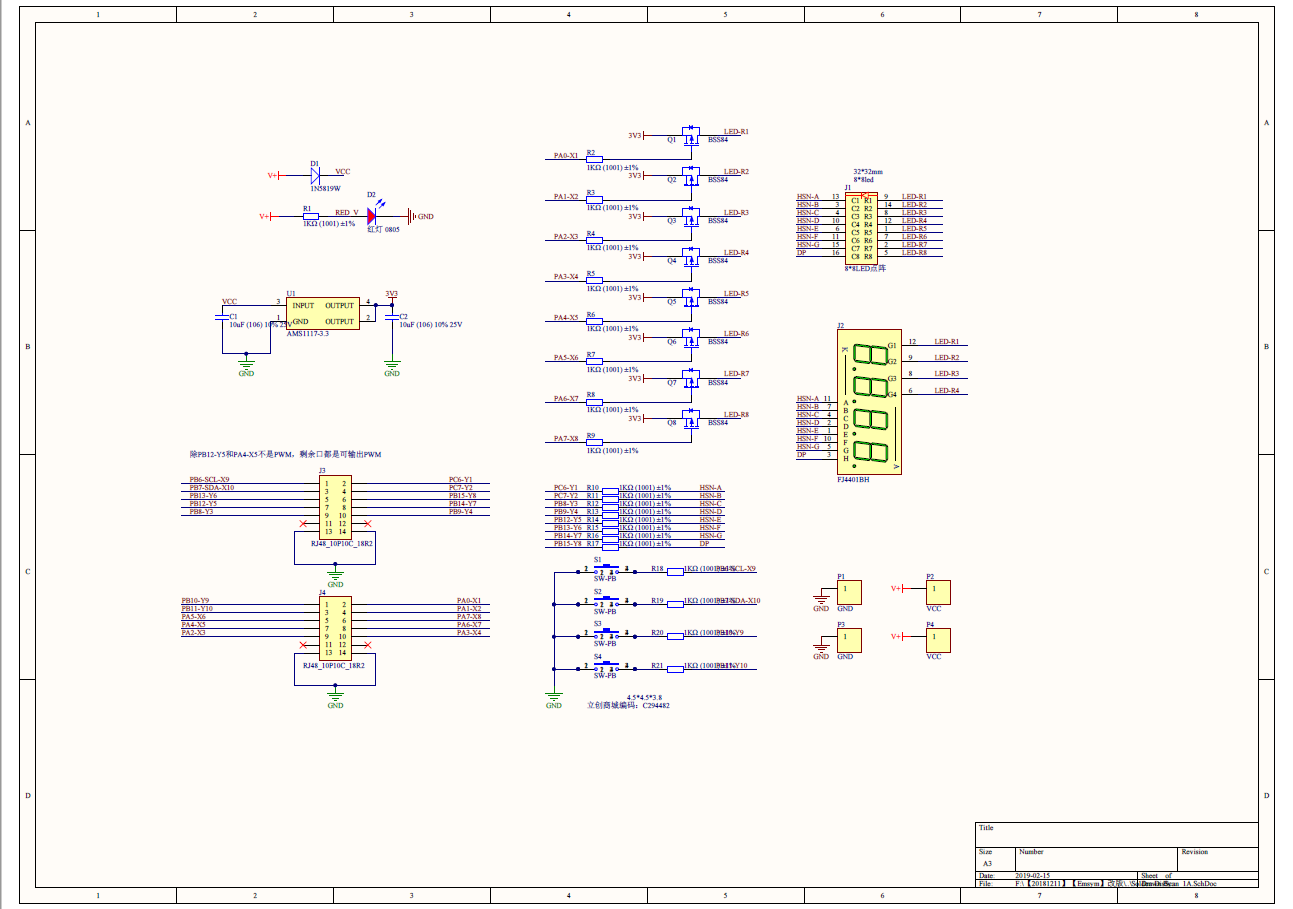Click the 4.5*4.5*3.8 dimension text

pos(644,697)
